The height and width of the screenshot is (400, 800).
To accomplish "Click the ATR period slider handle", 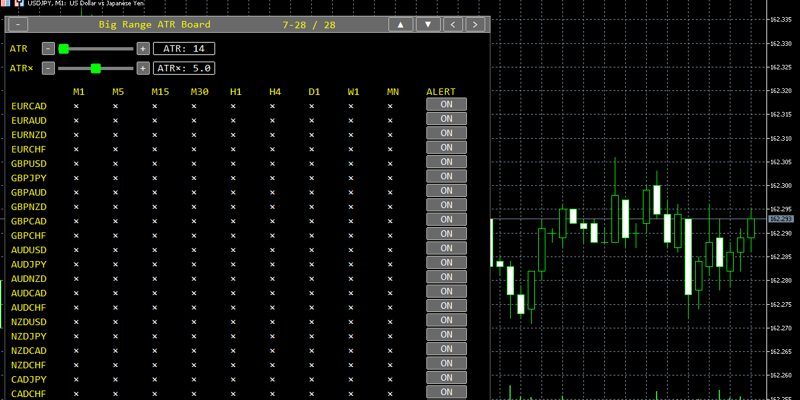I will (x=63, y=49).
